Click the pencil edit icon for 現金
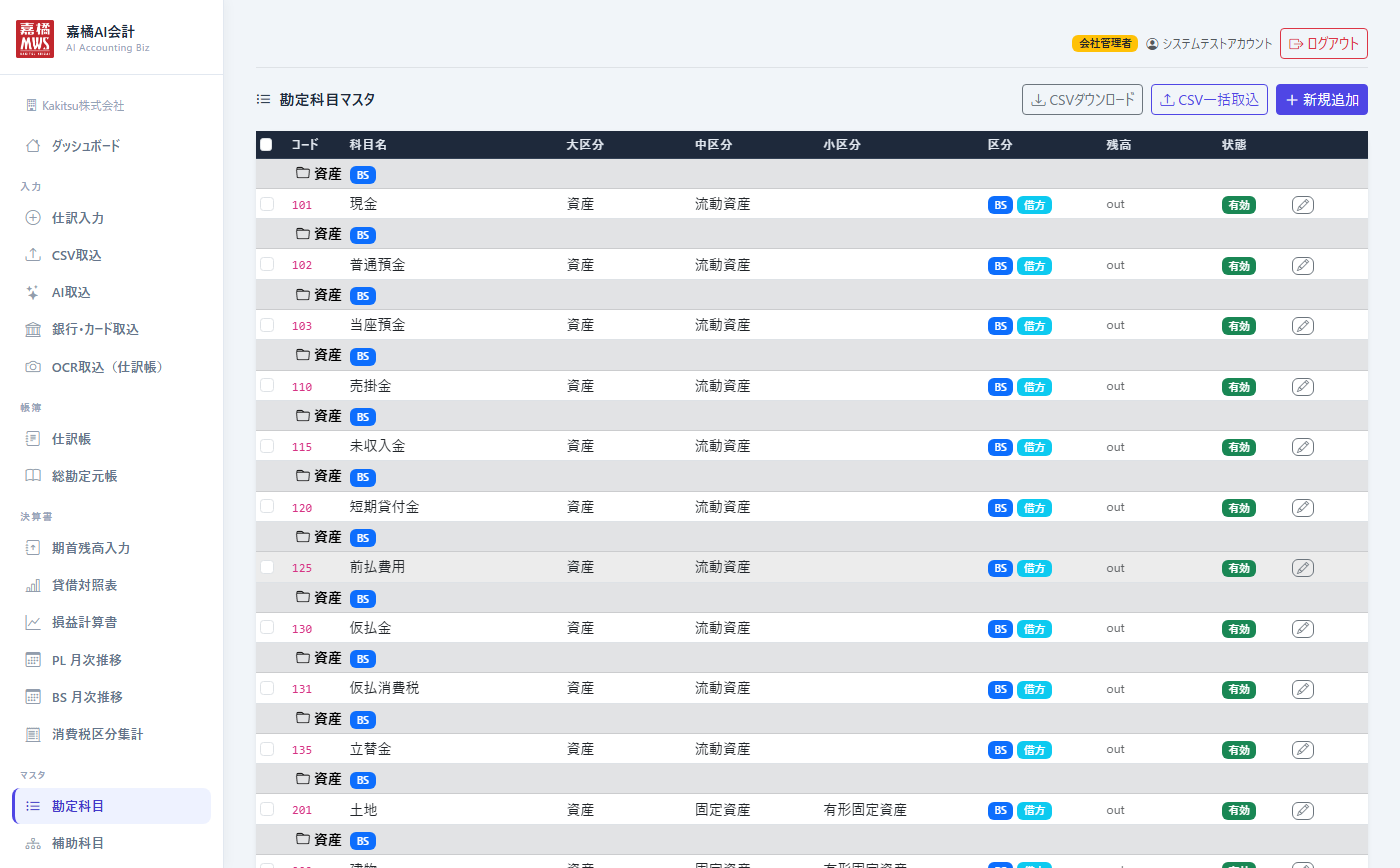This screenshot has height=868, width=1400. click(1302, 205)
